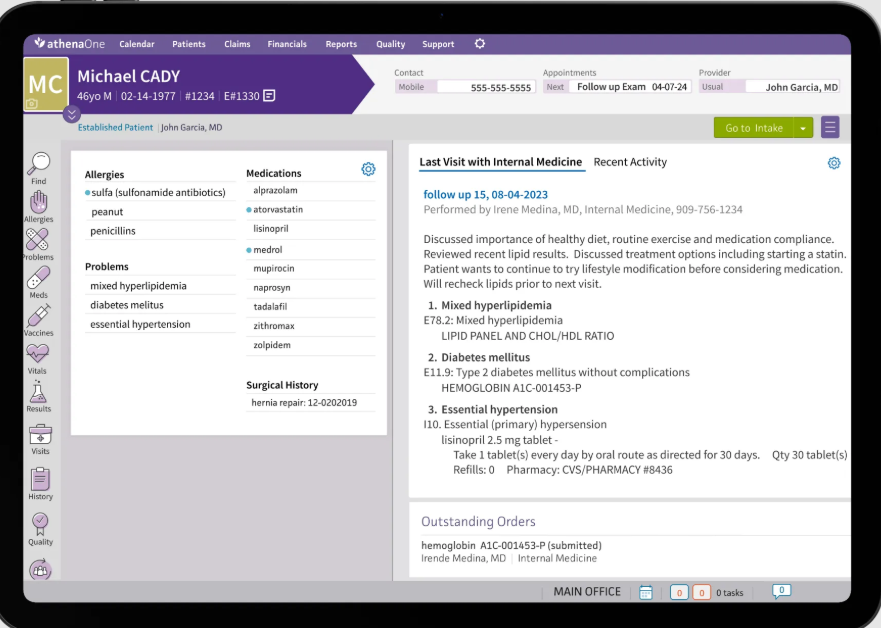
Task: Open the follow up 15, 08-04-2023 link
Action: coord(485,194)
